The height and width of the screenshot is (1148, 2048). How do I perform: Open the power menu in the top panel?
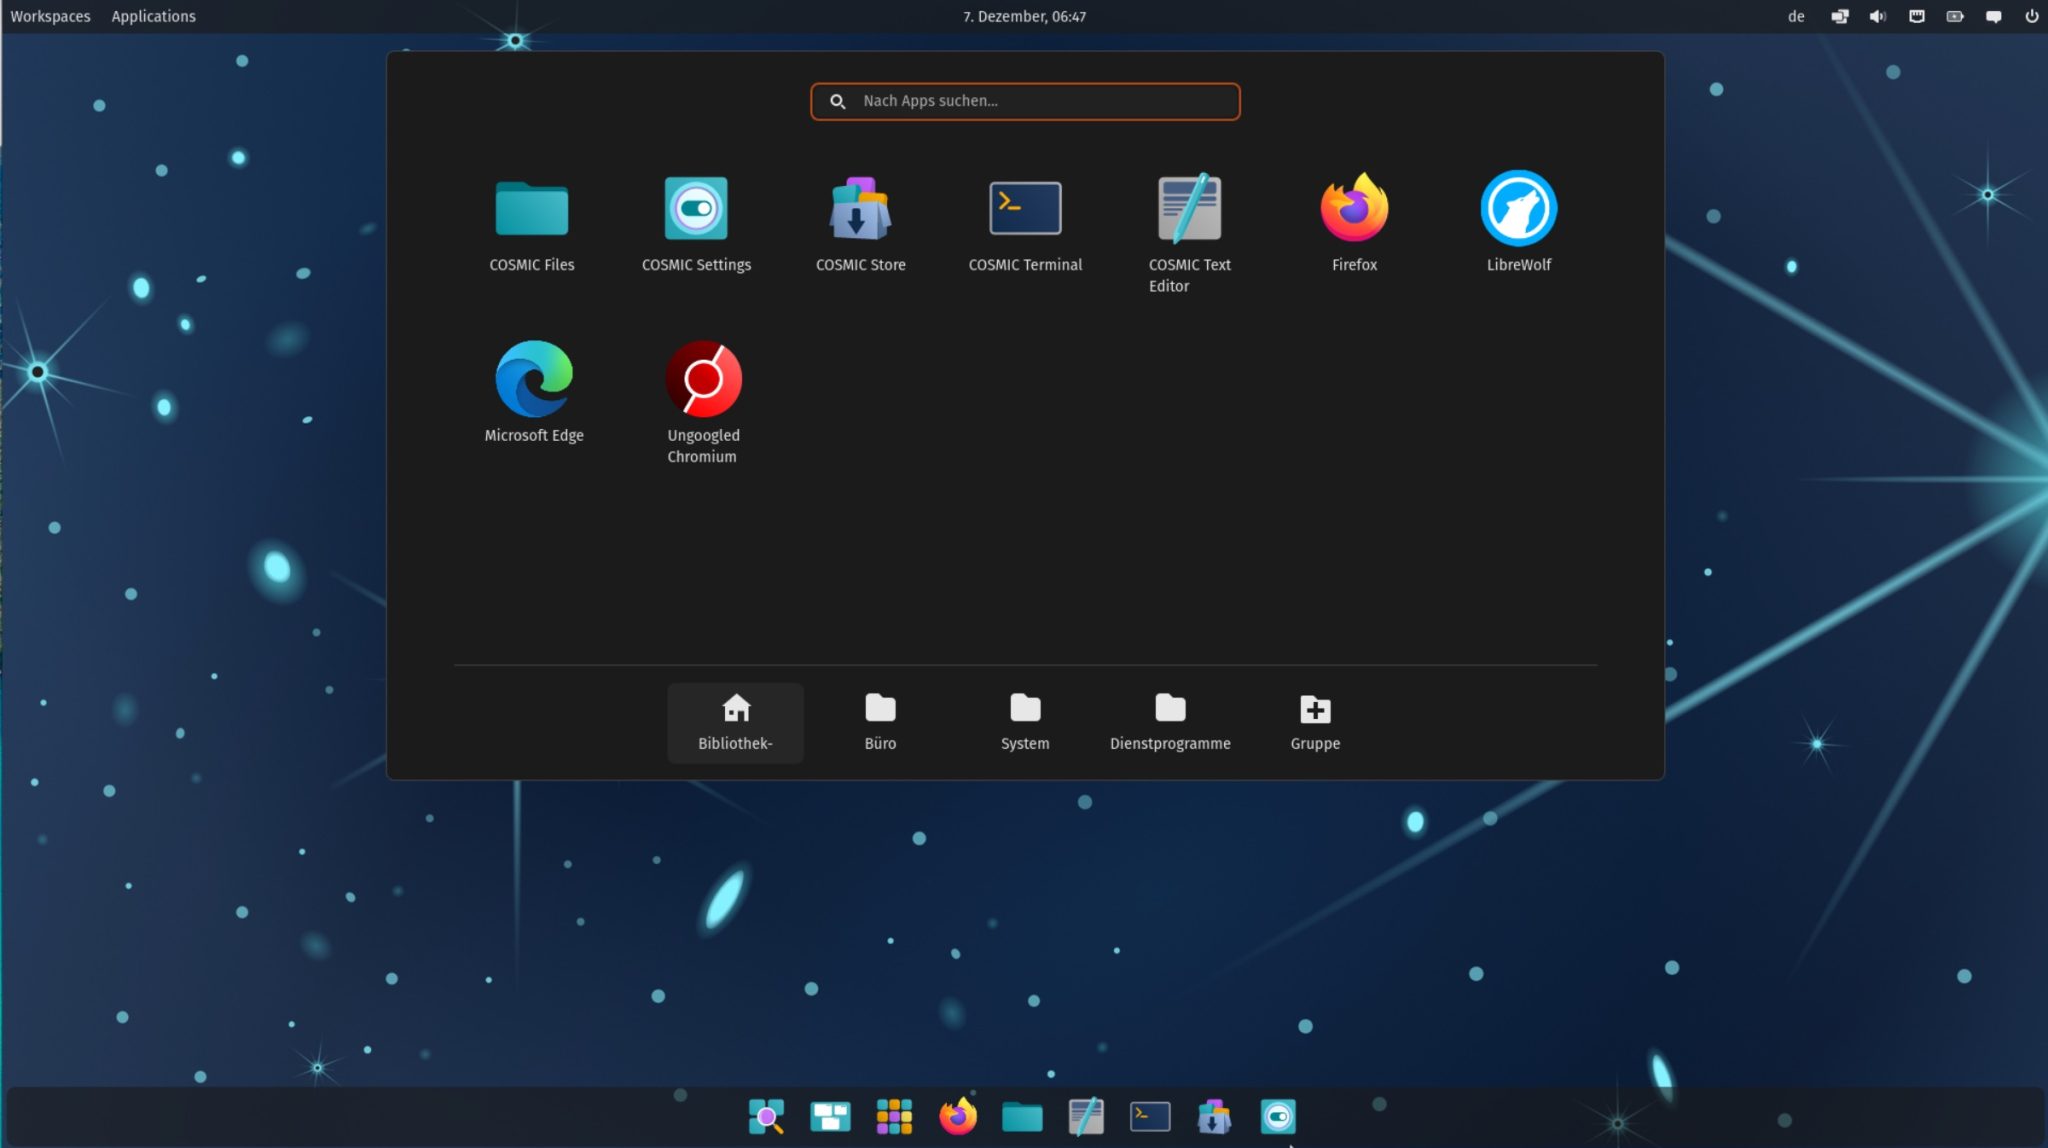pyautogui.click(x=2031, y=16)
